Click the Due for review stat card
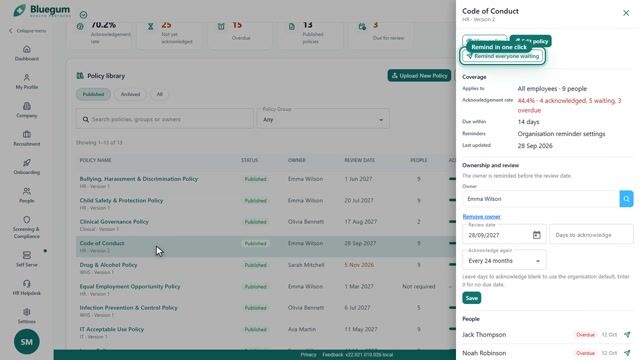Image resolution: width=640 pixels, height=360 pixels. click(381, 35)
